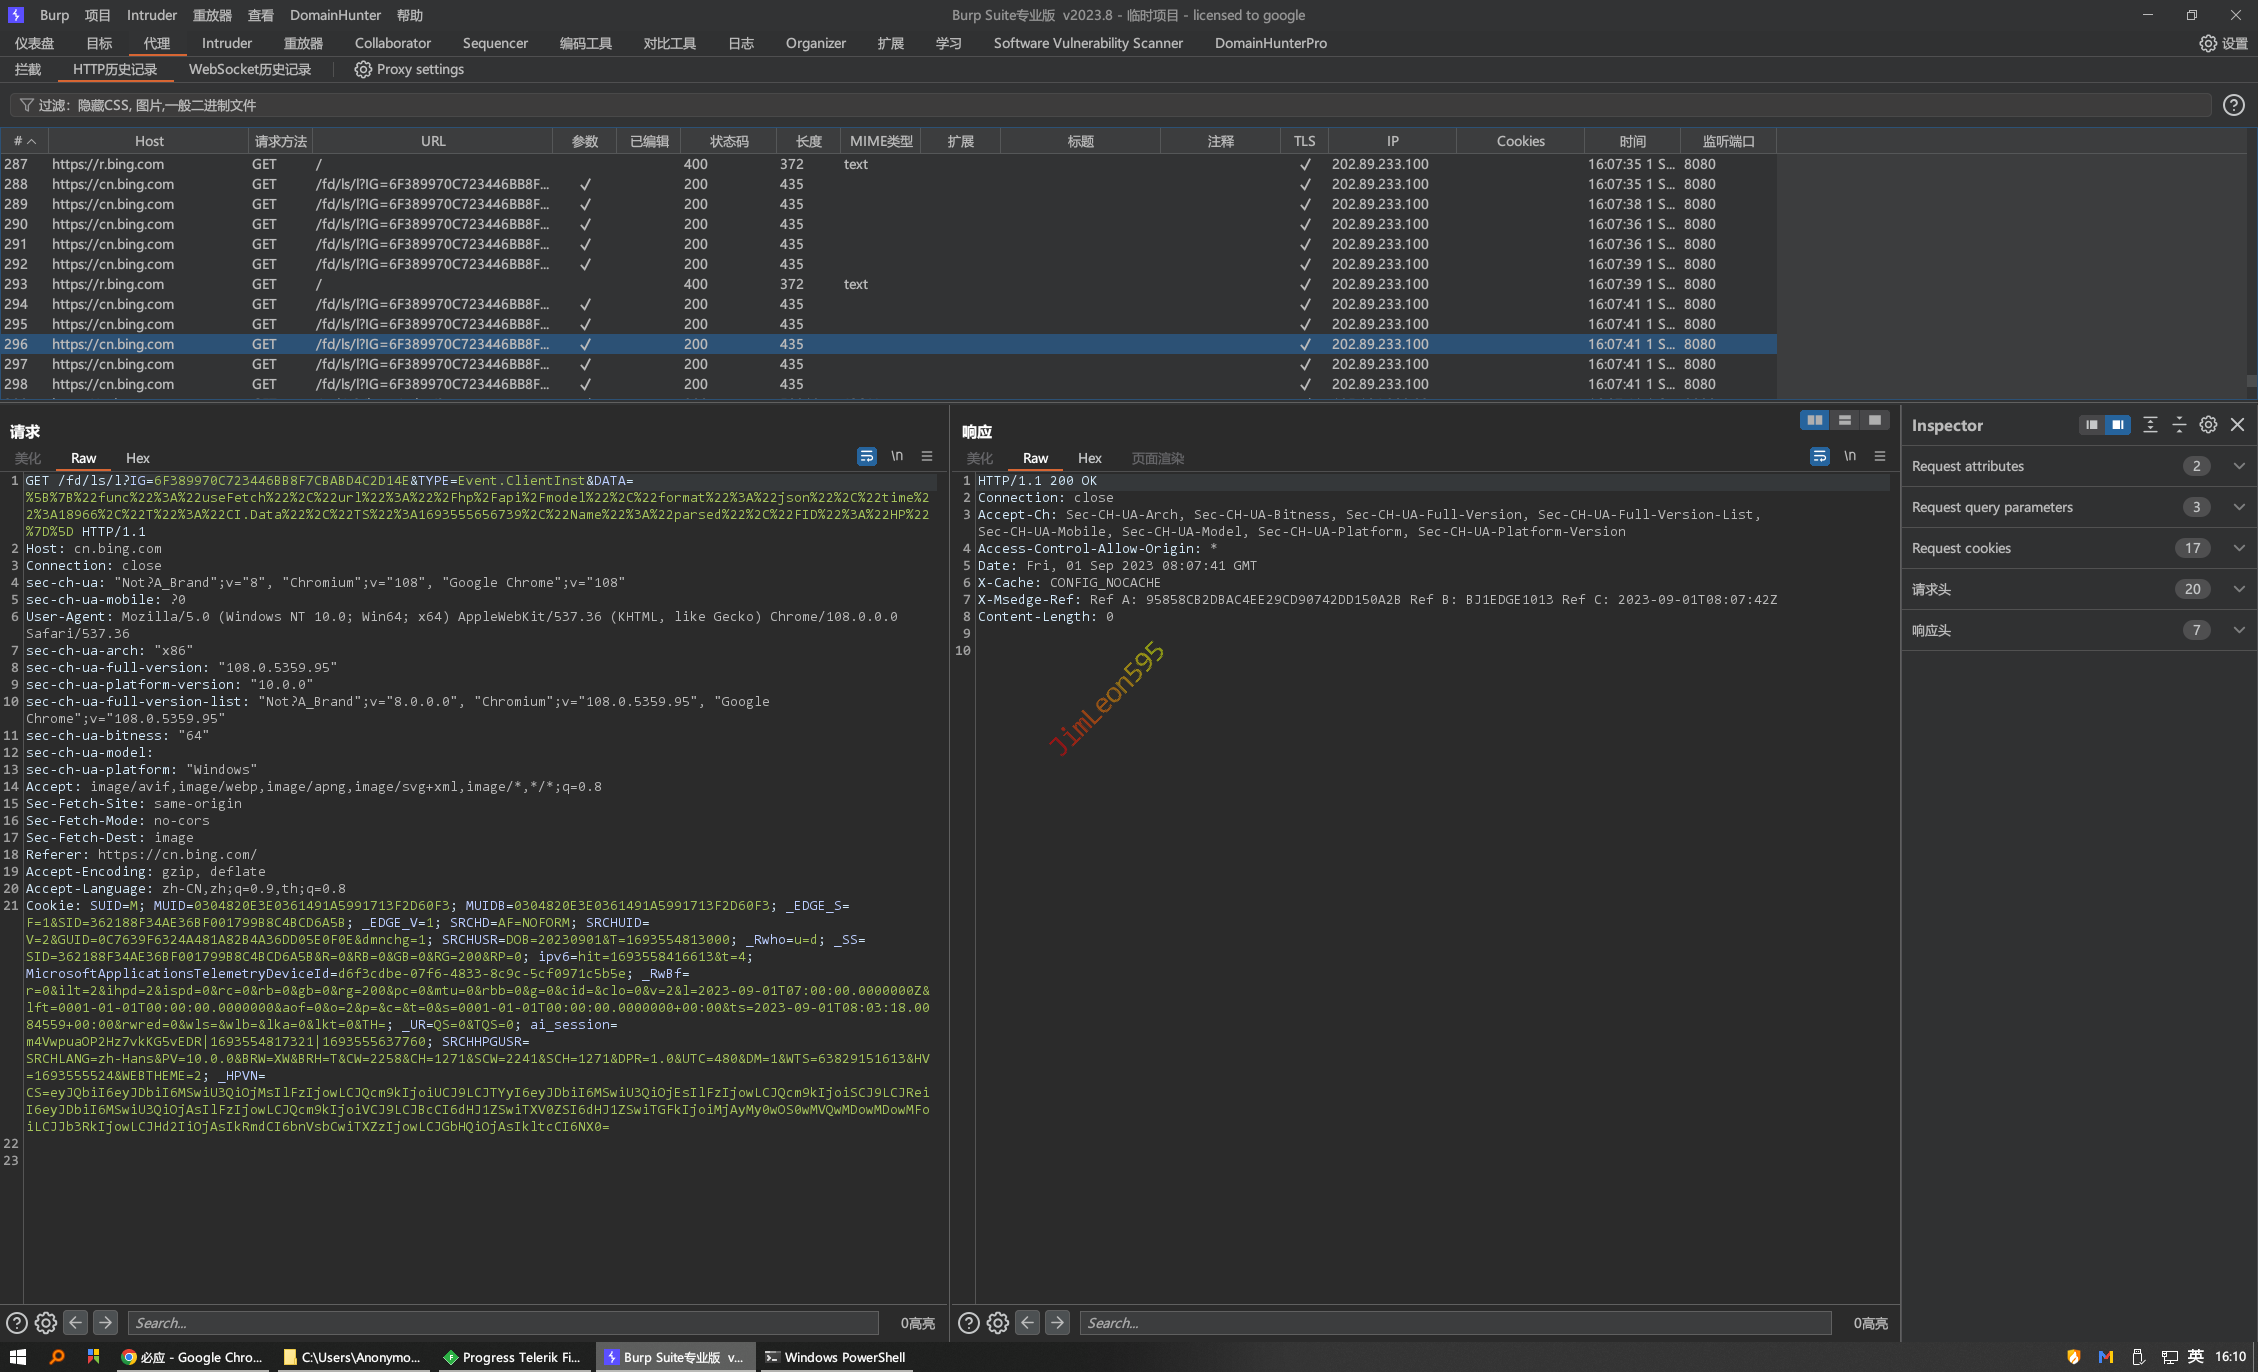Image resolution: width=2258 pixels, height=1372 pixels.
Task: Select side-by-side request/response layout icon
Action: click(1814, 420)
